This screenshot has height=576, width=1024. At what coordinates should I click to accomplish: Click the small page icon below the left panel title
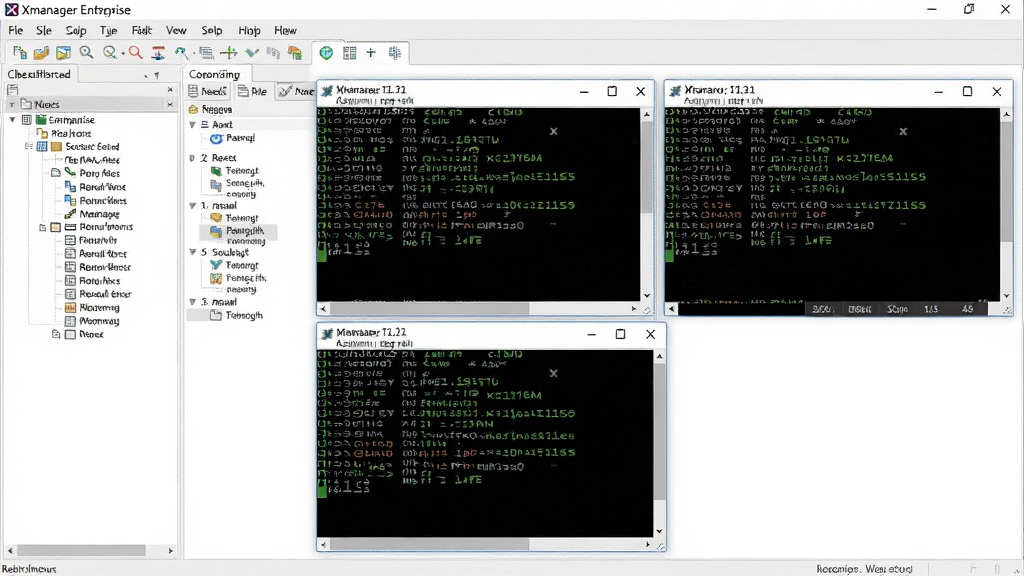(x=12, y=89)
